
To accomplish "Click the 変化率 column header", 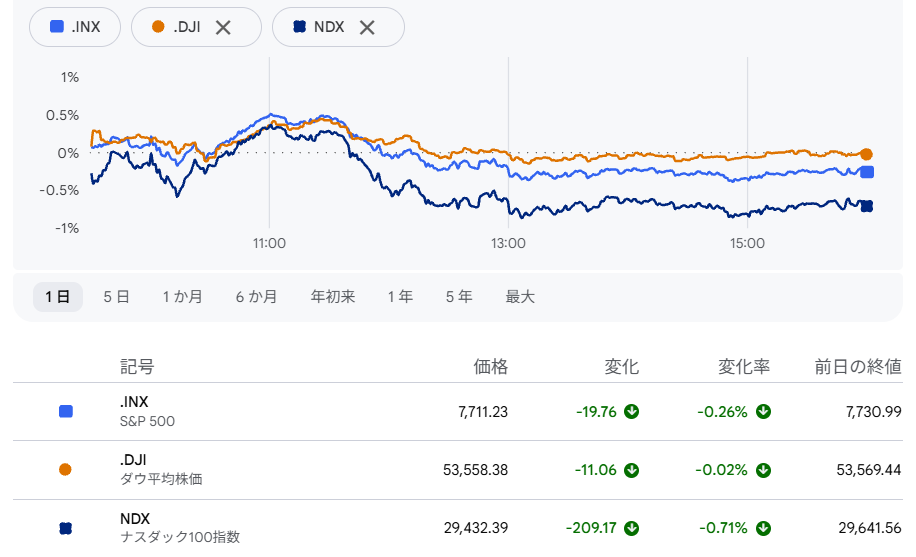I will 744,366.
